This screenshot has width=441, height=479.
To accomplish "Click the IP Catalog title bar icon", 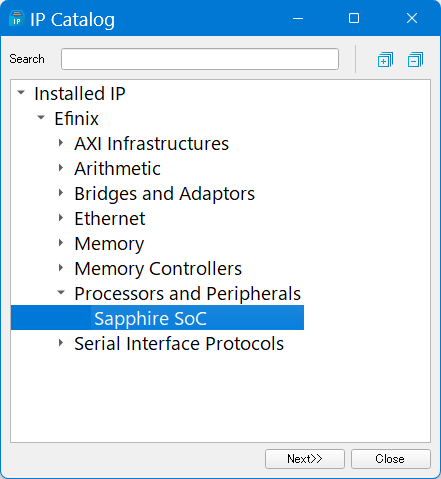I will click(17, 19).
